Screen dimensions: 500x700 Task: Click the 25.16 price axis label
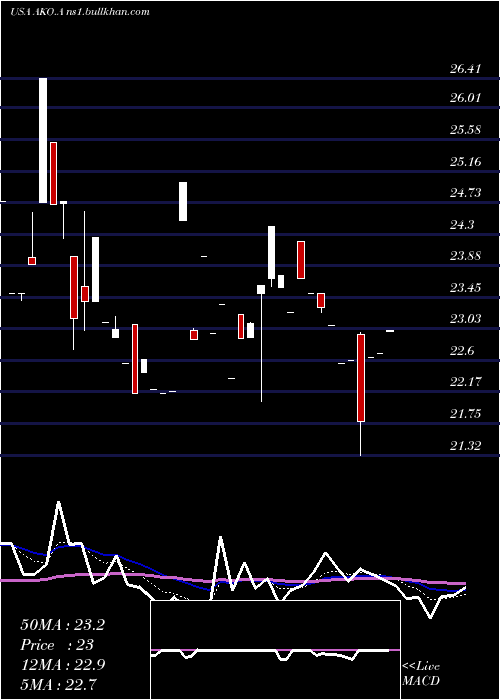[x=466, y=161]
